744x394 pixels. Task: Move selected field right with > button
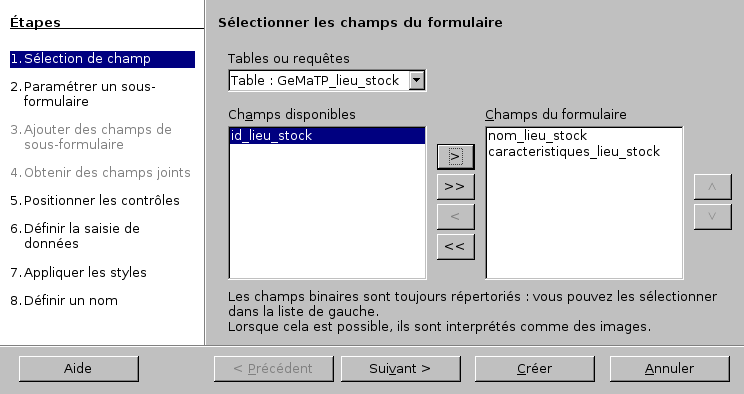point(456,157)
